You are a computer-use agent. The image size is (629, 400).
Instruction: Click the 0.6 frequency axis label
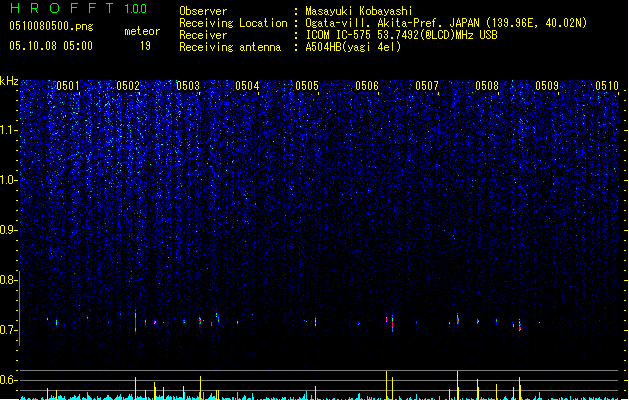coord(8,380)
